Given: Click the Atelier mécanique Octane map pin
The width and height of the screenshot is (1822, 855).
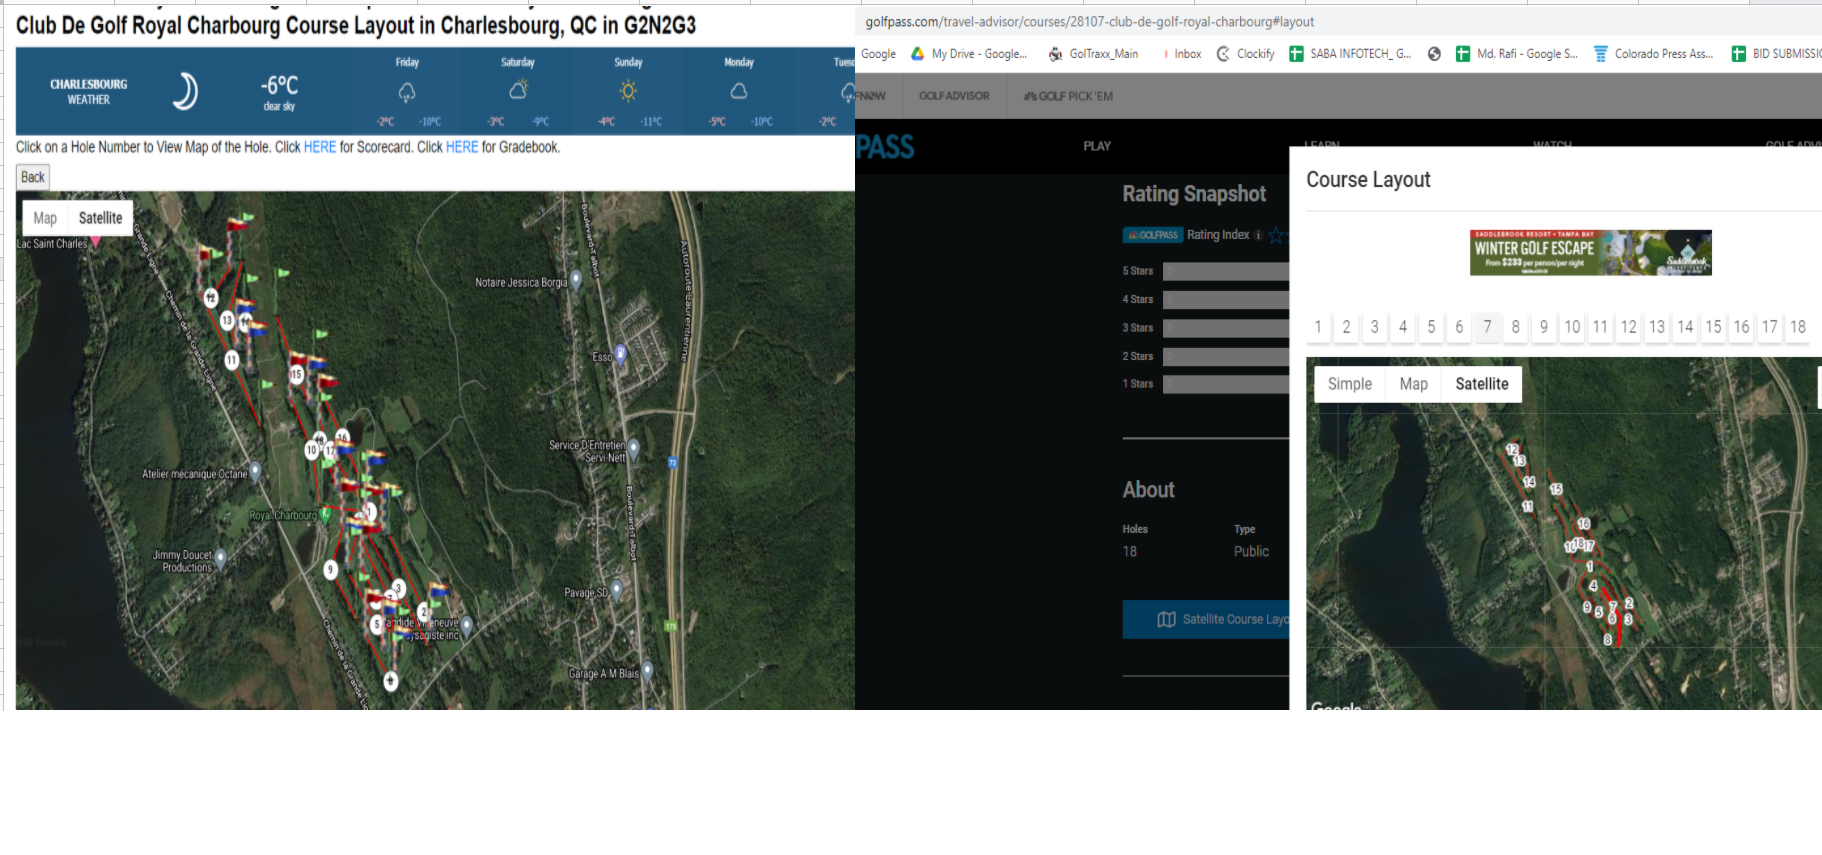Looking at the screenshot, I should 255,470.
